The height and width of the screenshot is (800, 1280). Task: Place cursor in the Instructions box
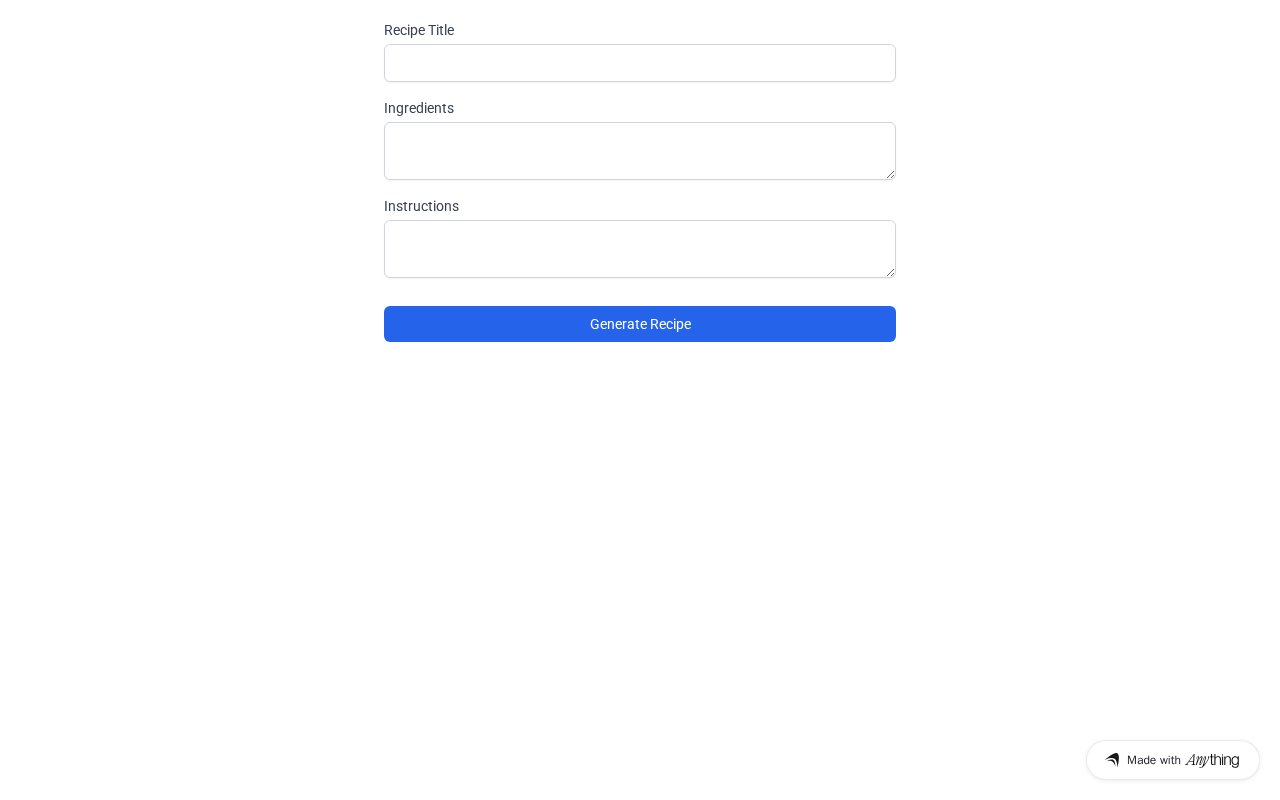point(640,249)
